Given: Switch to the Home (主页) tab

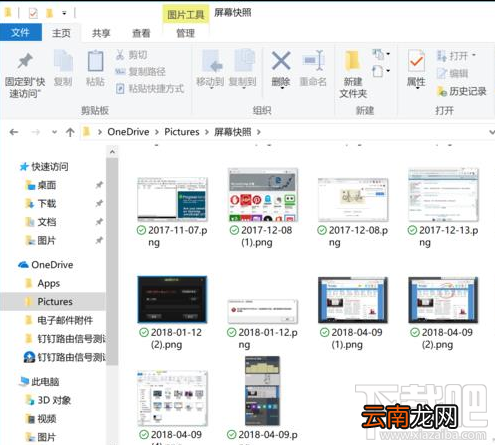Looking at the screenshot, I should coord(61,33).
